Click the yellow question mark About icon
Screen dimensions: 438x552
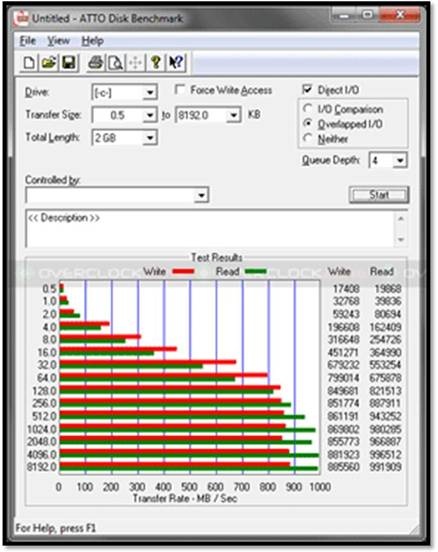pyautogui.click(x=156, y=63)
